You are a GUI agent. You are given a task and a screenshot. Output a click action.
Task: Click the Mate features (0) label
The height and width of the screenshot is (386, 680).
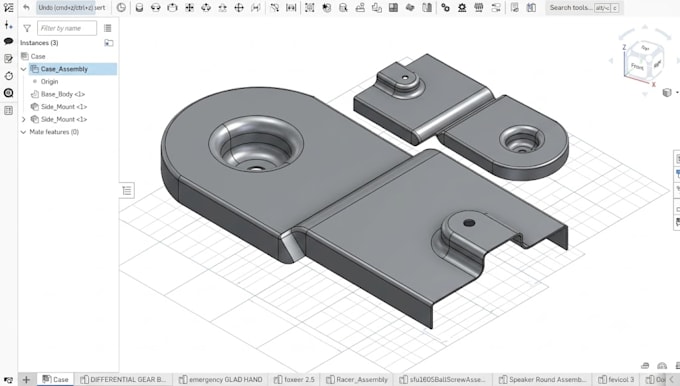(x=54, y=132)
